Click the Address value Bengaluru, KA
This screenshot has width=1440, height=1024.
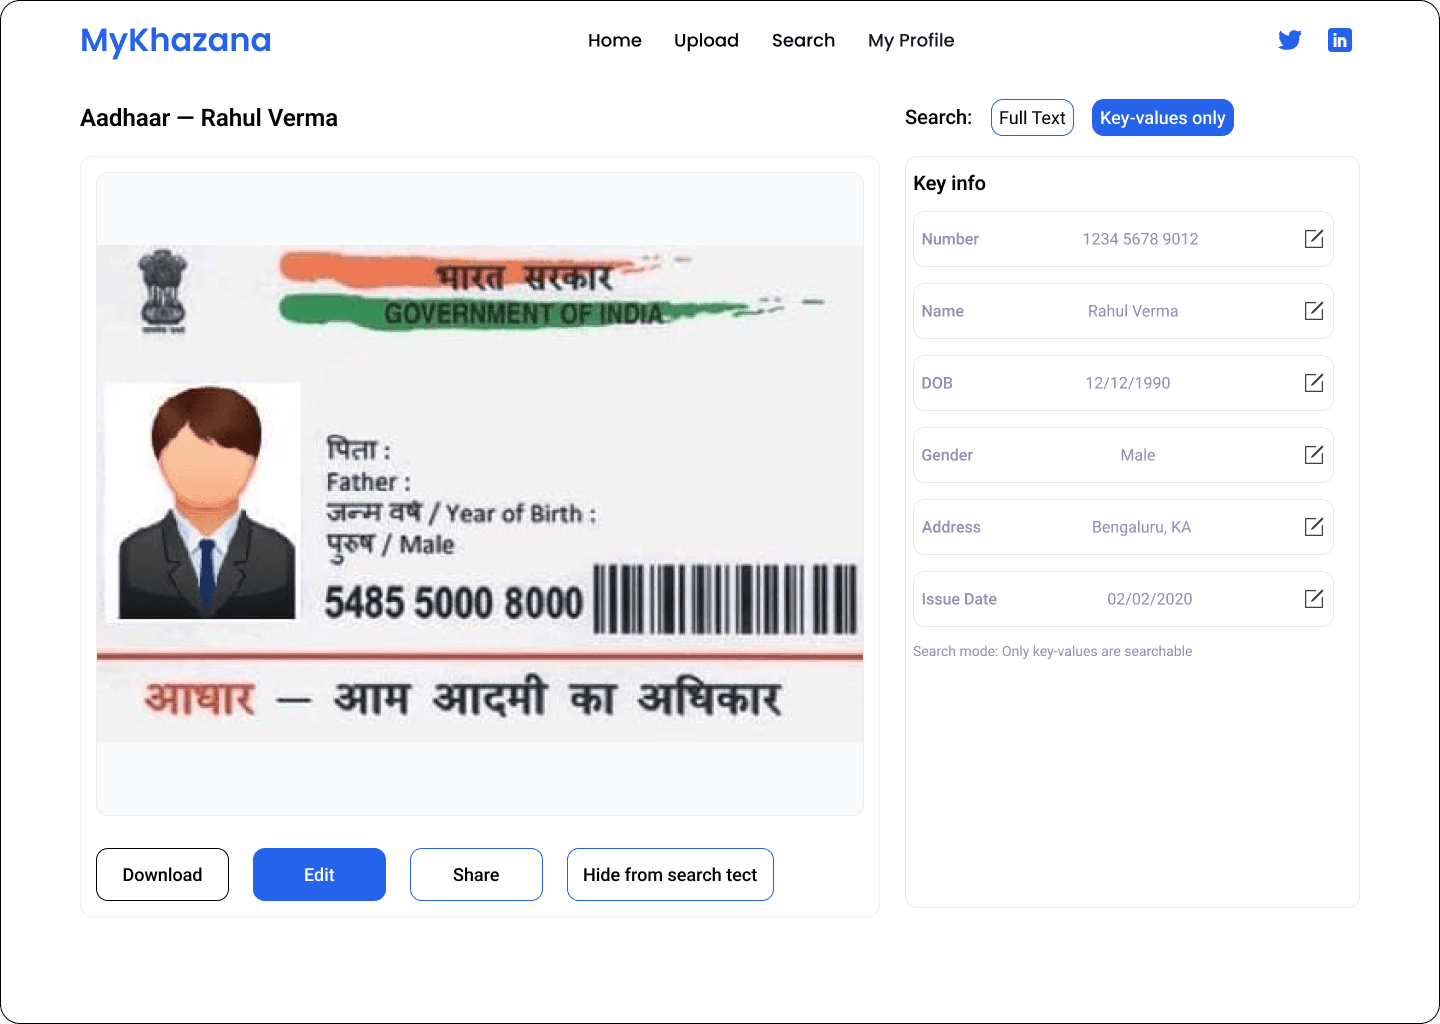pyautogui.click(x=1141, y=527)
